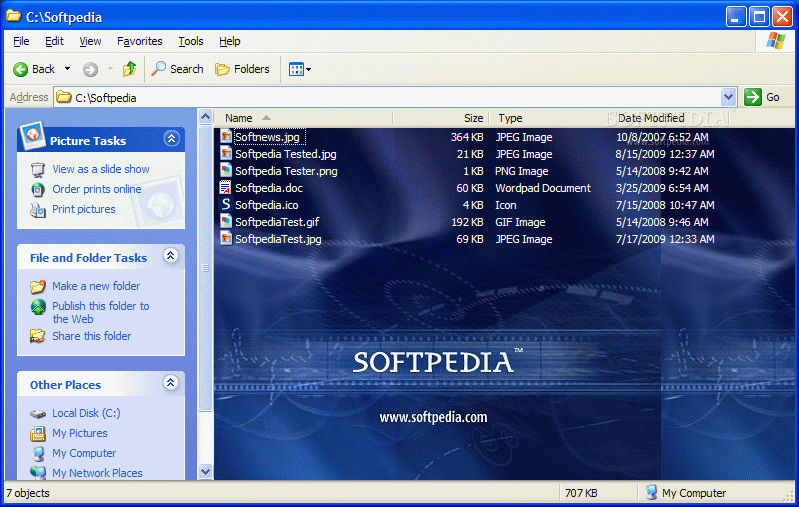Click View as a slide show
799x507 pixels.
point(101,169)
